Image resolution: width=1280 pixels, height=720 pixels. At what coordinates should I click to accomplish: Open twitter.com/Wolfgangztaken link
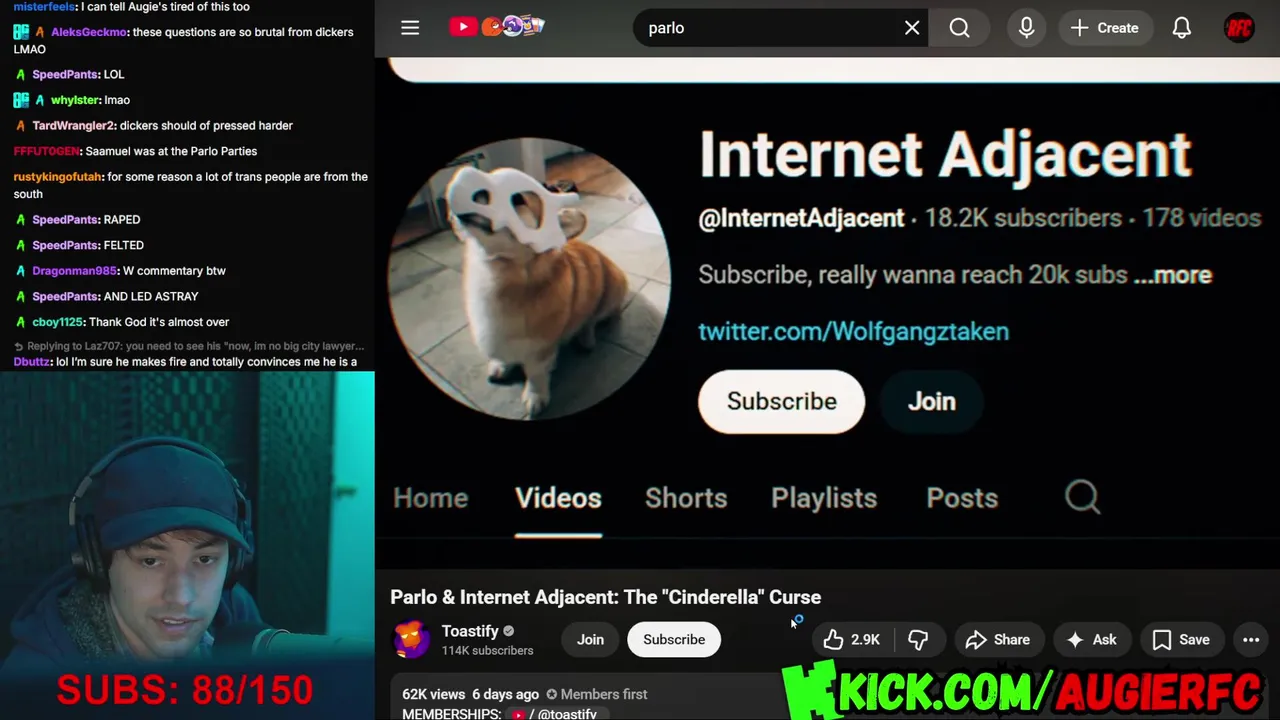853,332
